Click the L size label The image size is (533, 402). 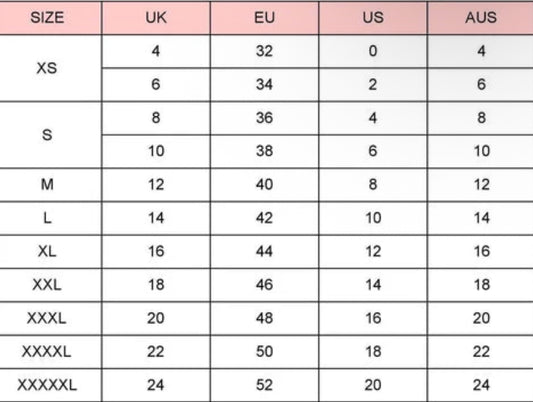tap(47, 218)
